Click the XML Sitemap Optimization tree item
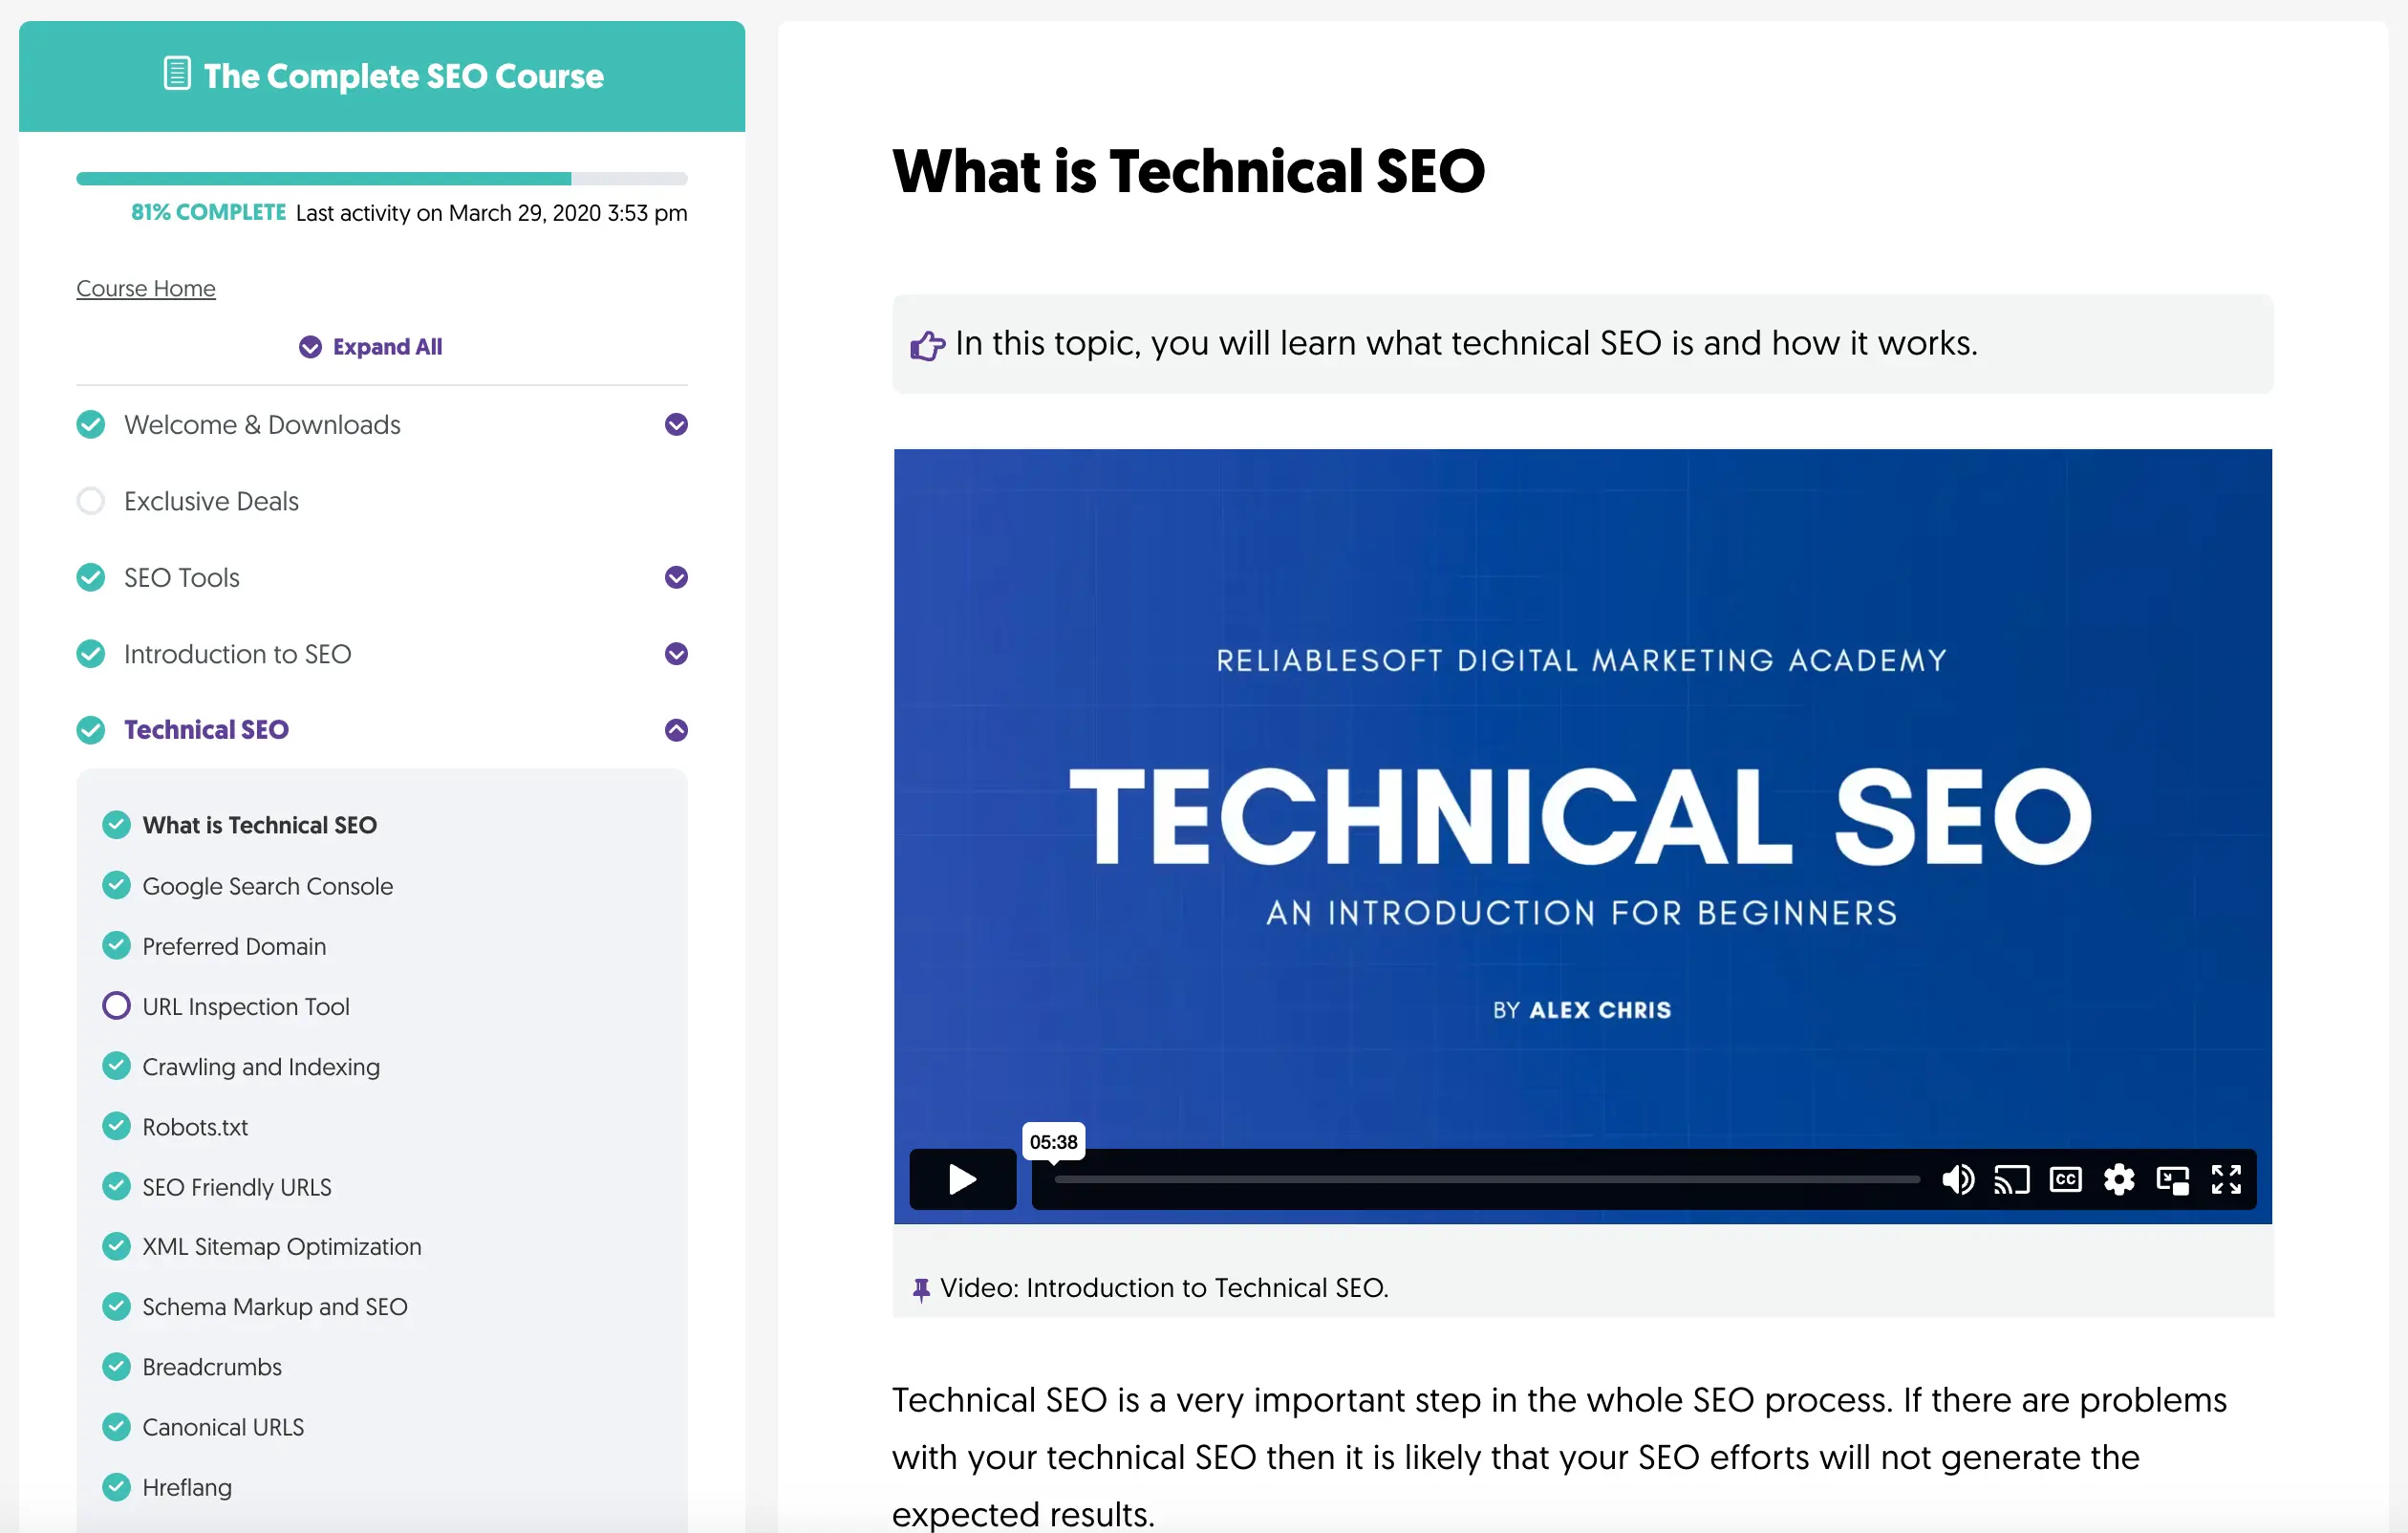Screen dimensions: 2408x1533 point(281,1247)
